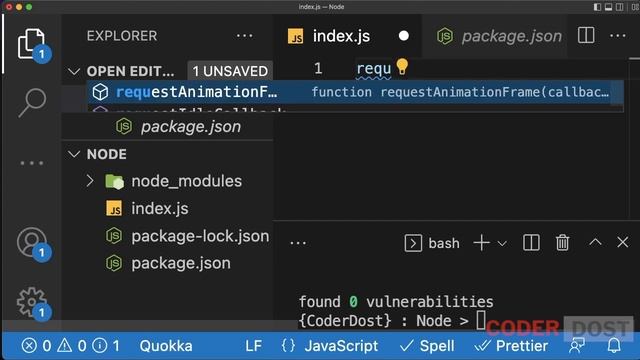640x360 pixels.
Task: Open notifications bell in status bar
Action: point(614,346)
